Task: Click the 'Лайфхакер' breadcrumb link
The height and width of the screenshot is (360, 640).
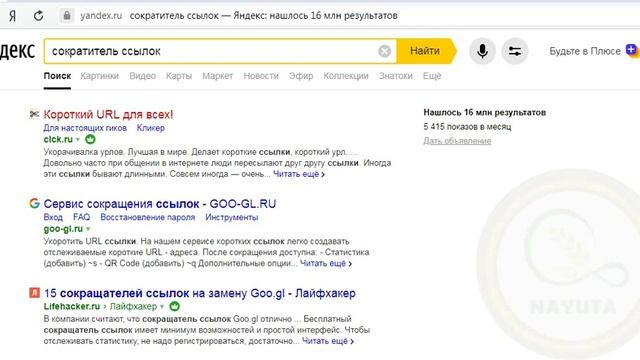Action: click(x=133, y=306)
